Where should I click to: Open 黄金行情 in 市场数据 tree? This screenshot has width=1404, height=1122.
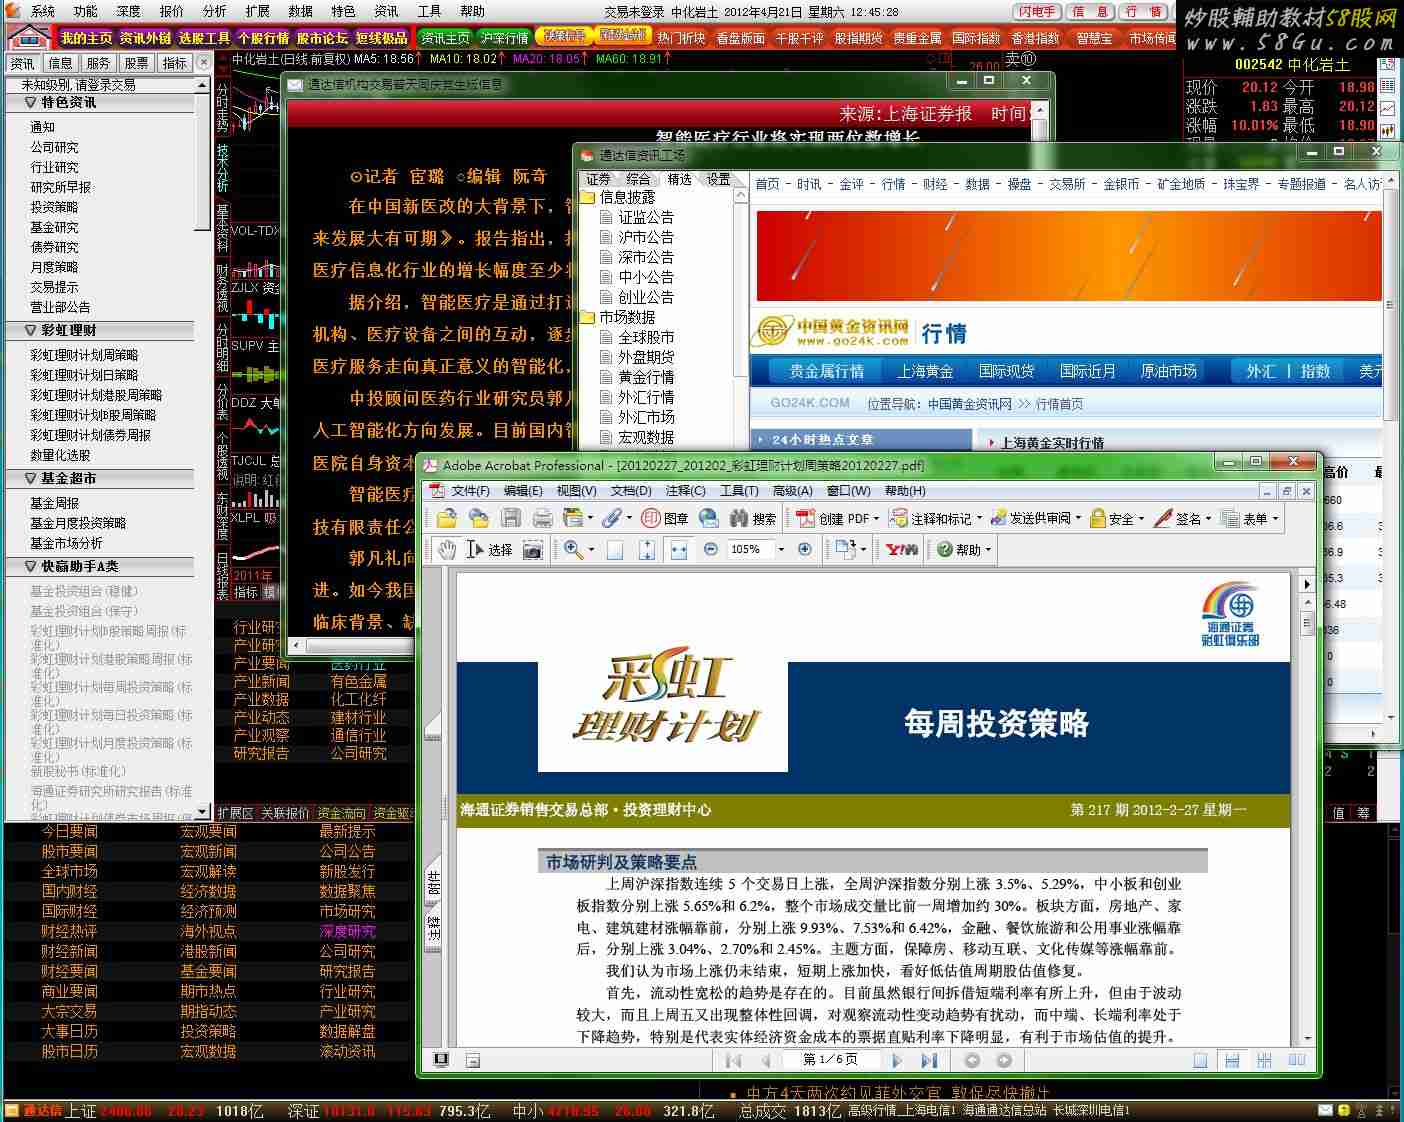click(x=645, y=377)
